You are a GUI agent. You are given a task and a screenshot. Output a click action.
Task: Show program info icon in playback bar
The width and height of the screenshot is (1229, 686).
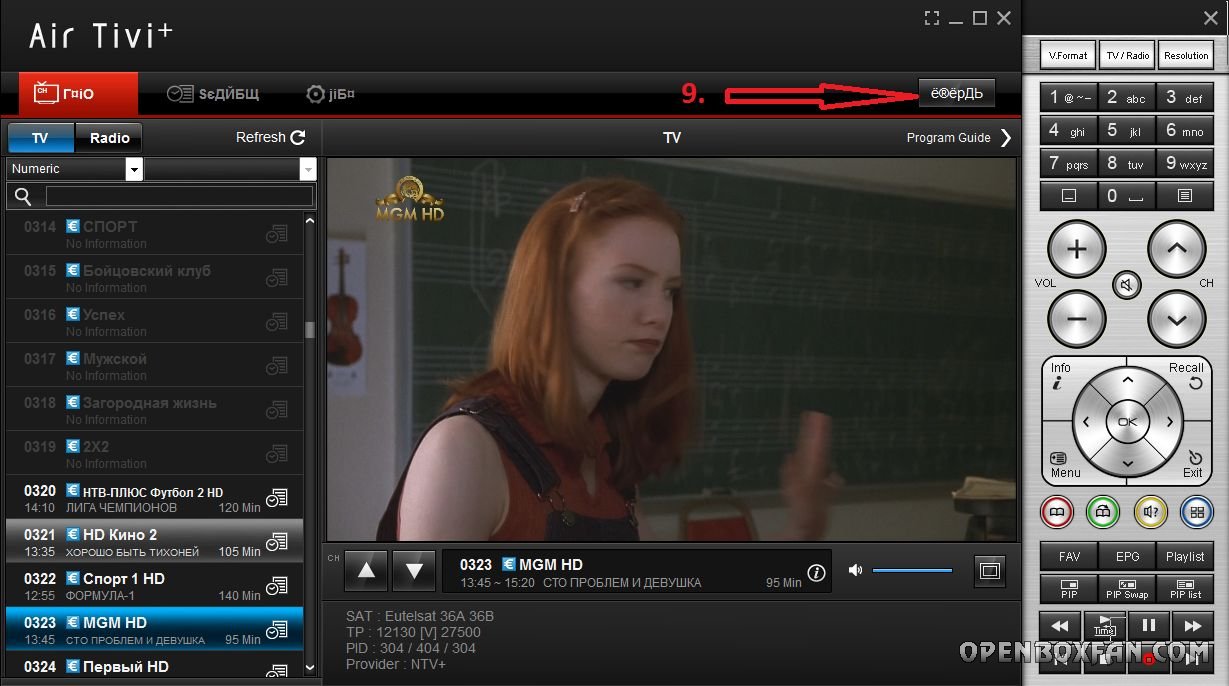click(817, 573)
